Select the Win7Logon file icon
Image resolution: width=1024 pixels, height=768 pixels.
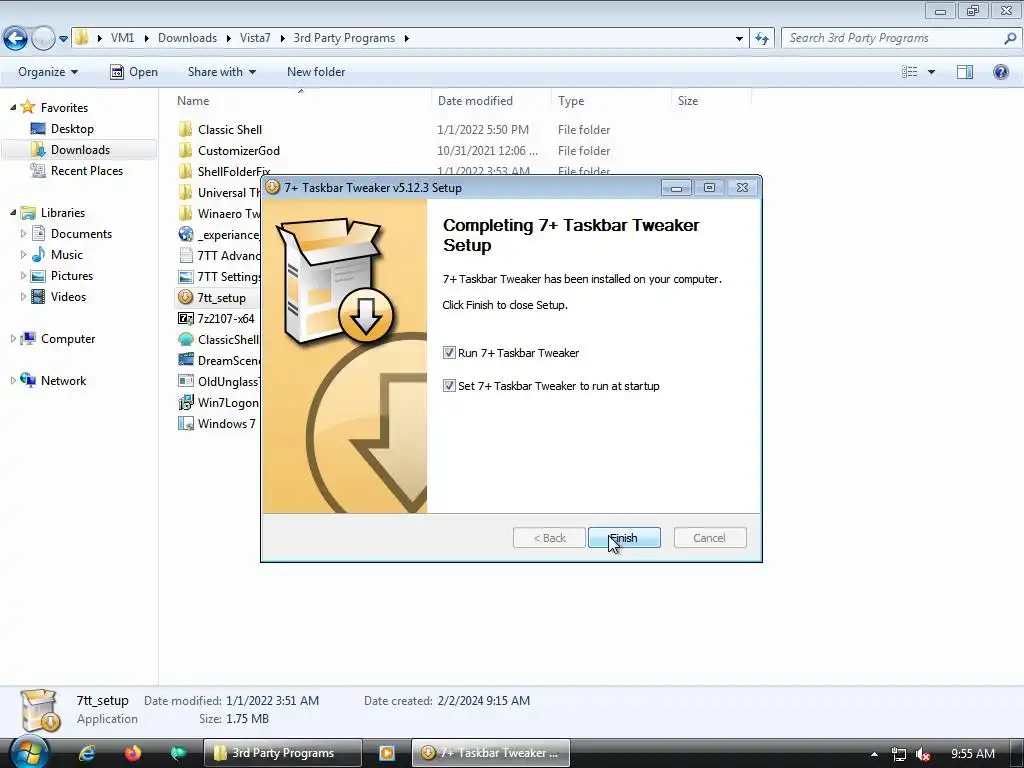tap(186, 402)
